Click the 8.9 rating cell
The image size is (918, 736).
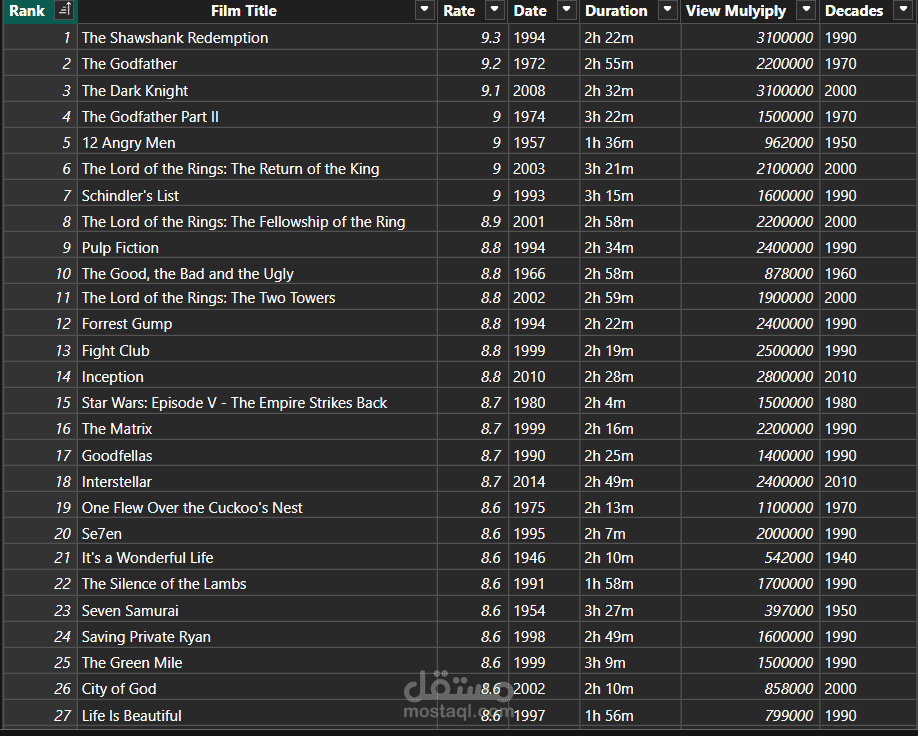pos(473,221)
